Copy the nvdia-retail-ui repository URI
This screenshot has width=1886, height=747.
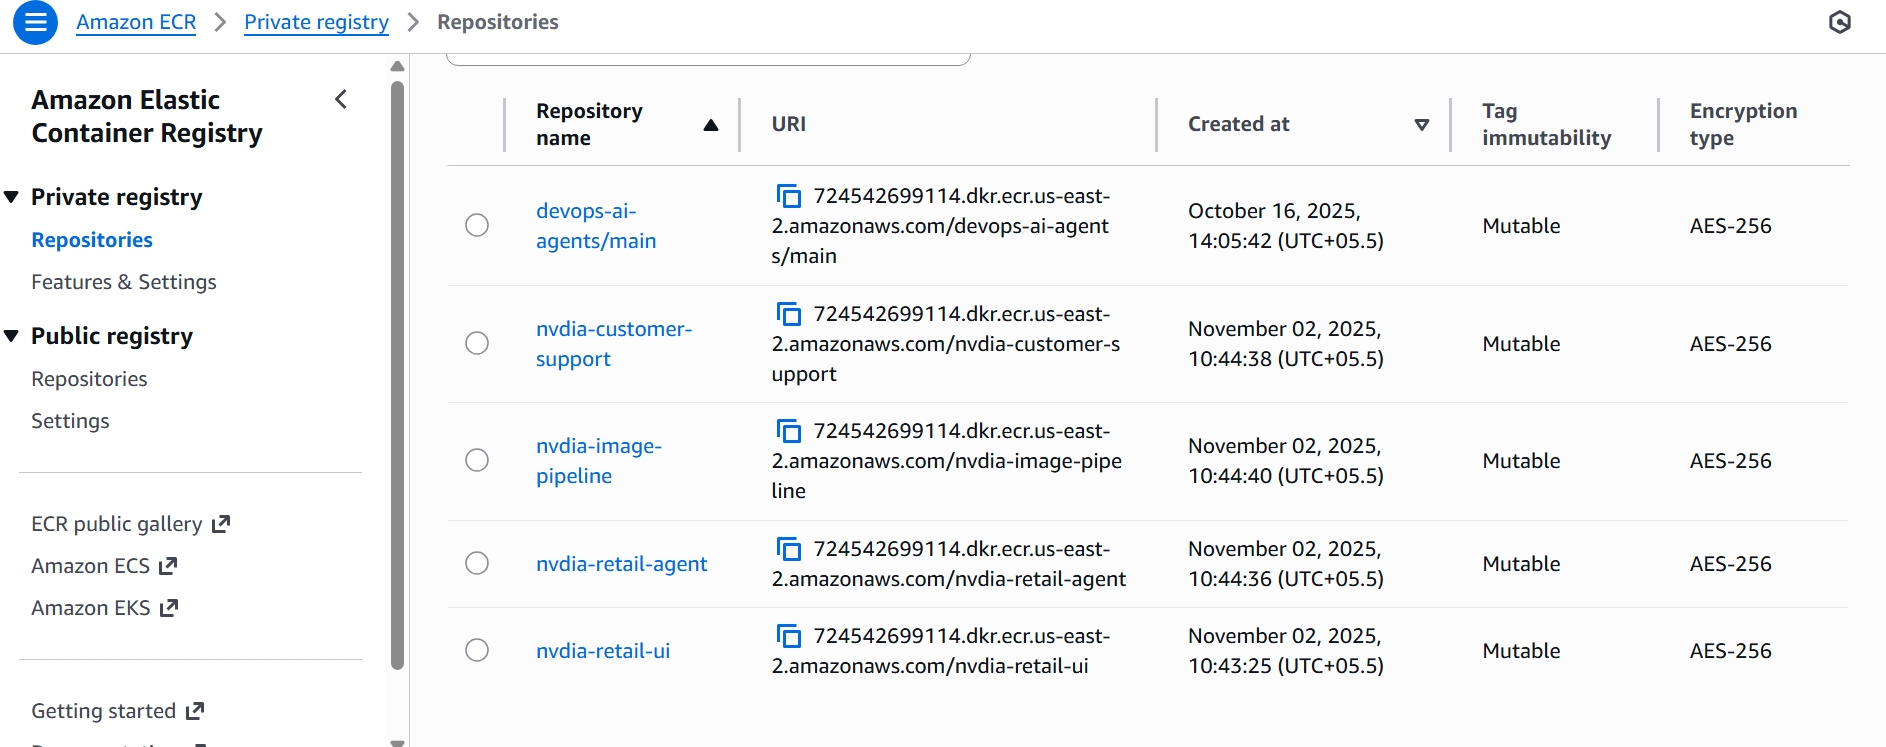point(789,636)
